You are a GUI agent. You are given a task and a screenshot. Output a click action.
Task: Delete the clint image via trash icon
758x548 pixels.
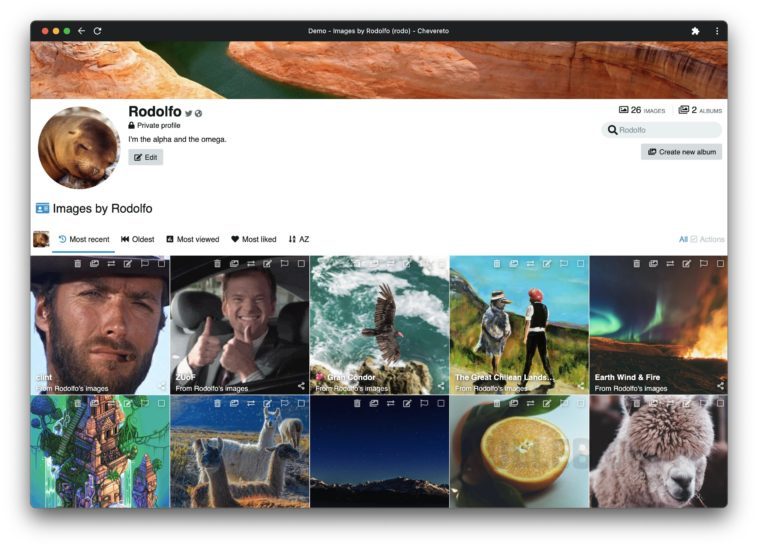(77, 264)
